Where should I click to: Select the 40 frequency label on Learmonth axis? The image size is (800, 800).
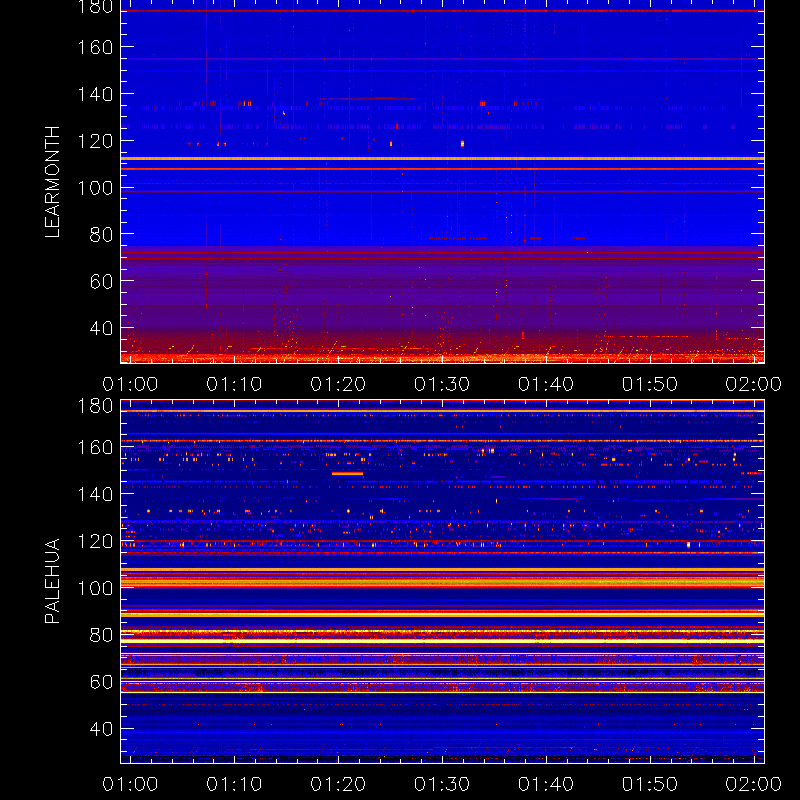pyautogui.click(x=101, y=328)
